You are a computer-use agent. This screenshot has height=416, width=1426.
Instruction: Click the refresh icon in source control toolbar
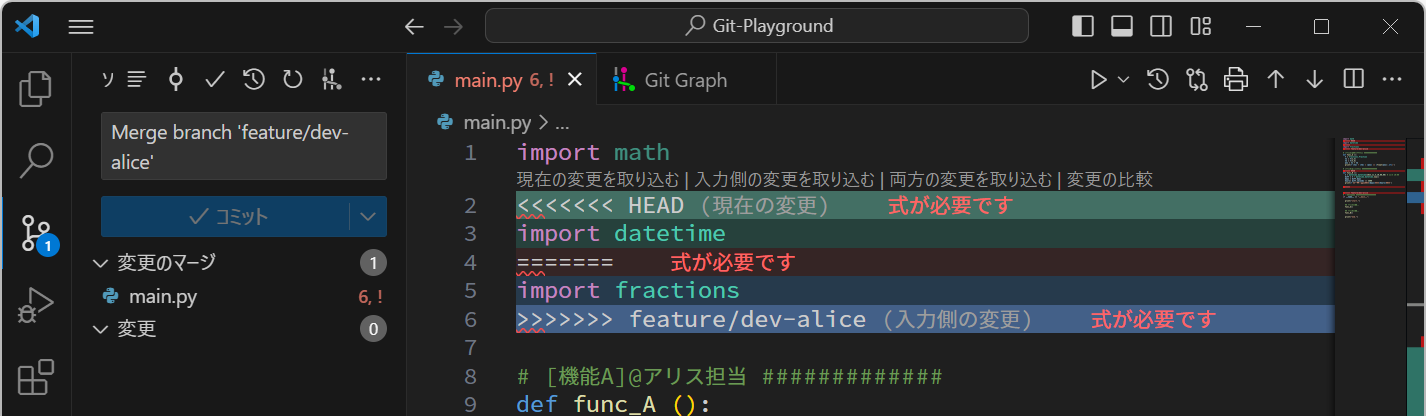click(292, 80)
